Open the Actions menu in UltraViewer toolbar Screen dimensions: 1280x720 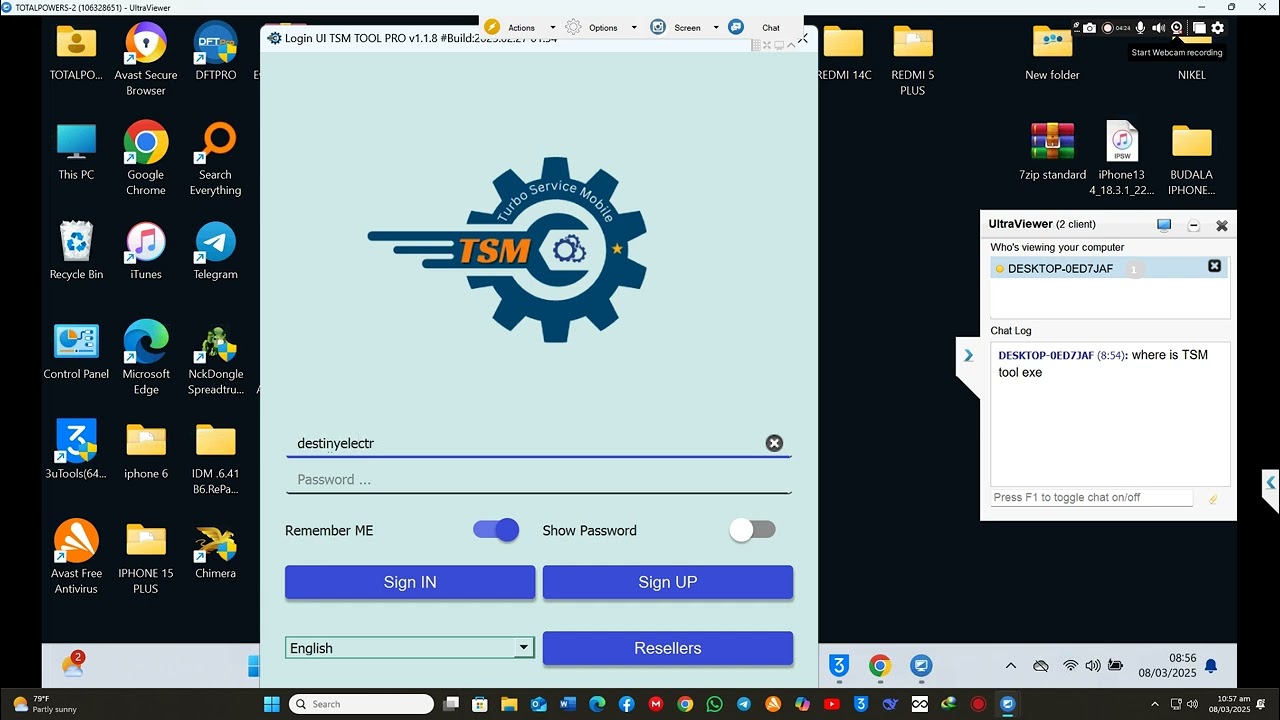[x=521, y=28]
